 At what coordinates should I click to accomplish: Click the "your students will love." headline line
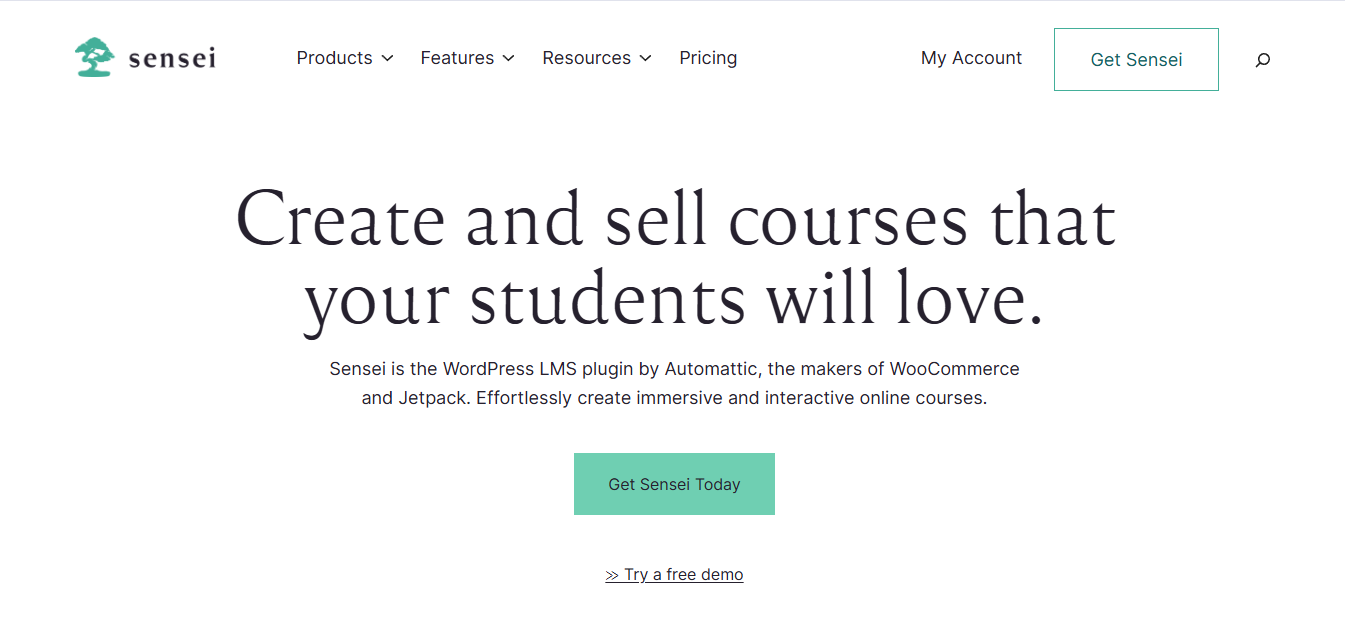tap(675, 298)
